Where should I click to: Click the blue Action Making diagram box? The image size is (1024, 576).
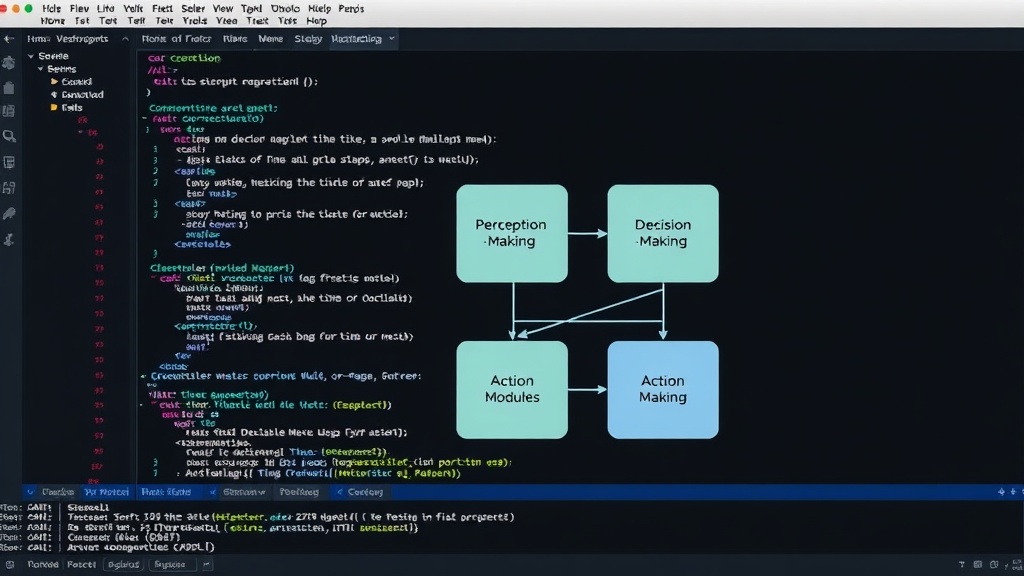[663, 389]
